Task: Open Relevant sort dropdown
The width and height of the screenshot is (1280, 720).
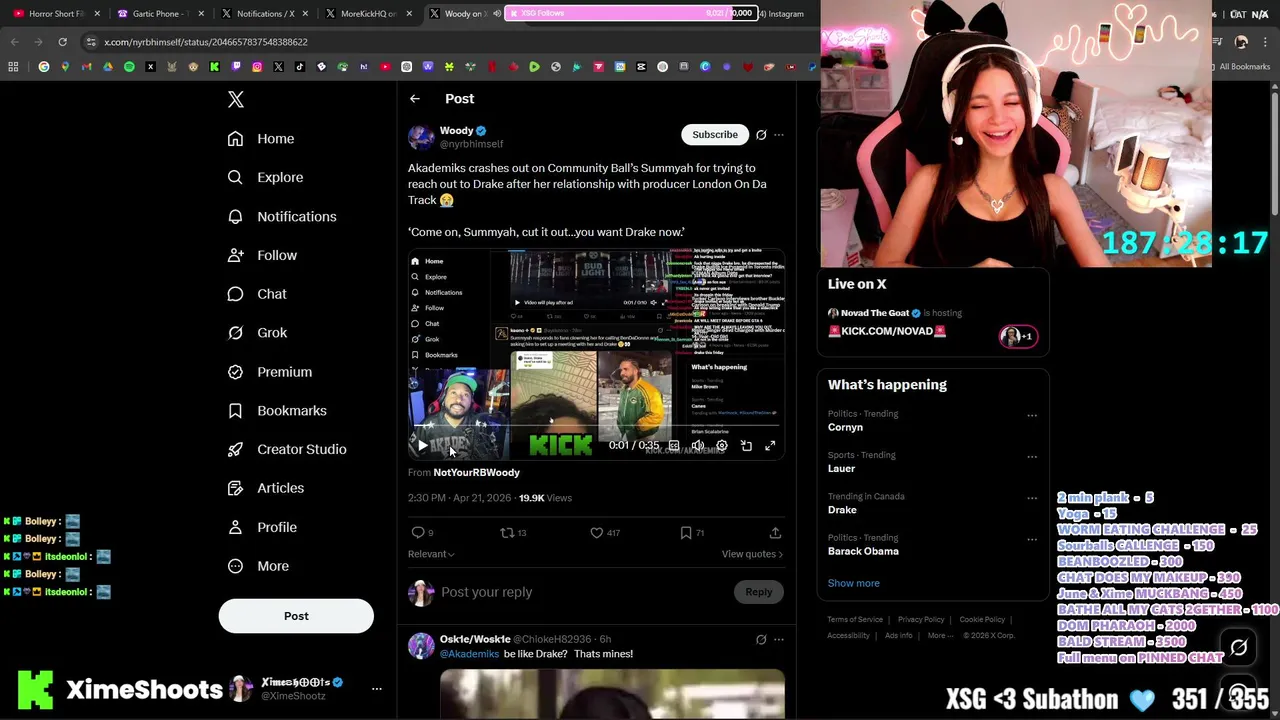Action: coord(431,554)
